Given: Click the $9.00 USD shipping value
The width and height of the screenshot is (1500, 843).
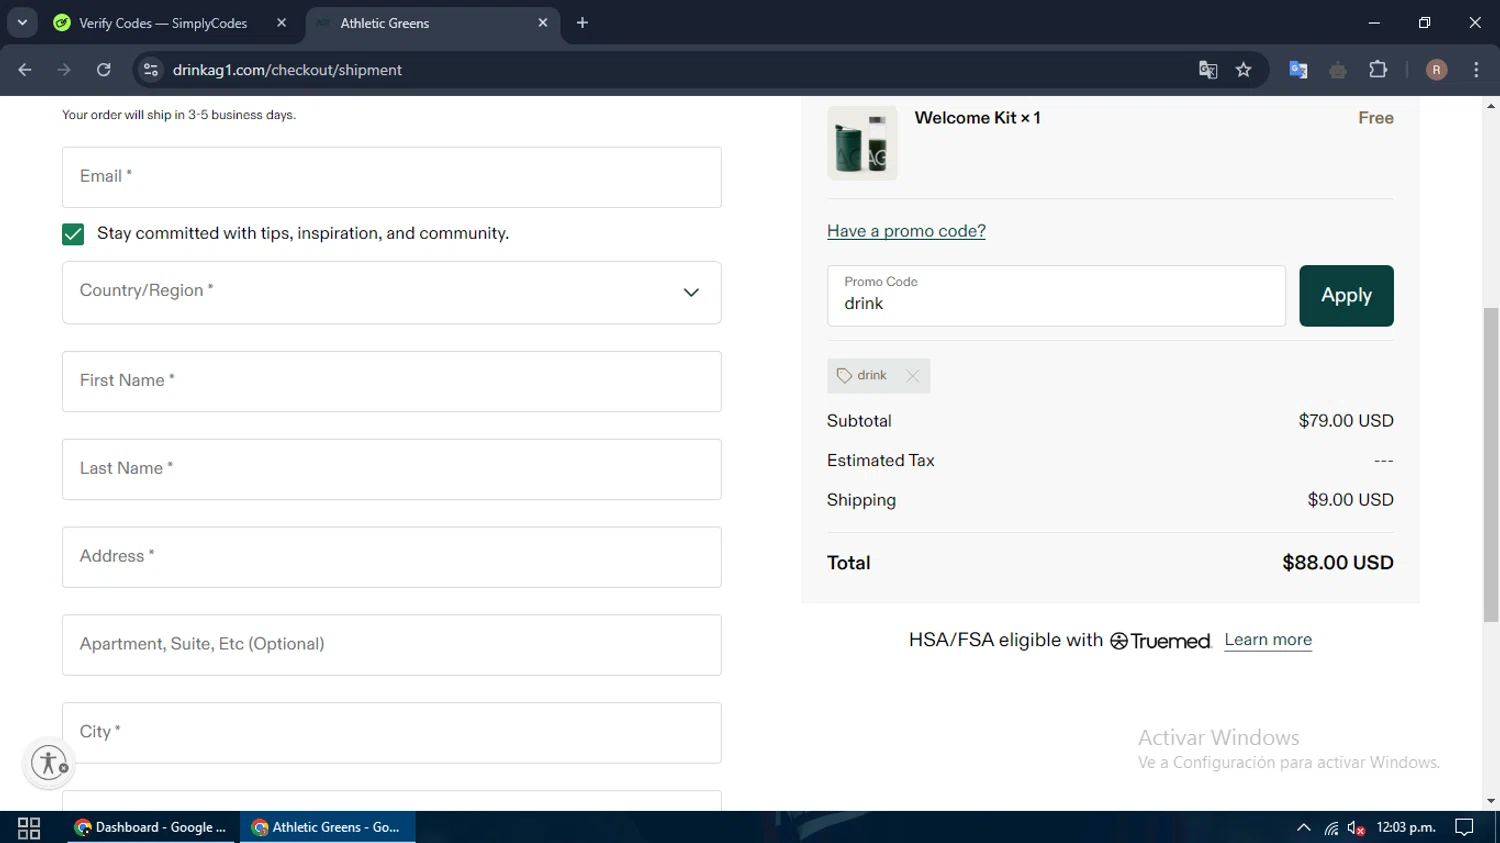Looking at the screenshot, I should pos(1350,500).
